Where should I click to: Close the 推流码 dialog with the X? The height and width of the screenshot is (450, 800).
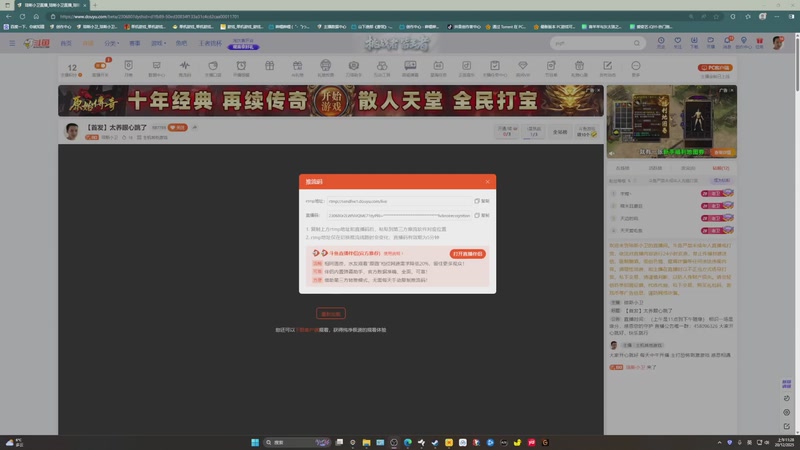(487, 182)
